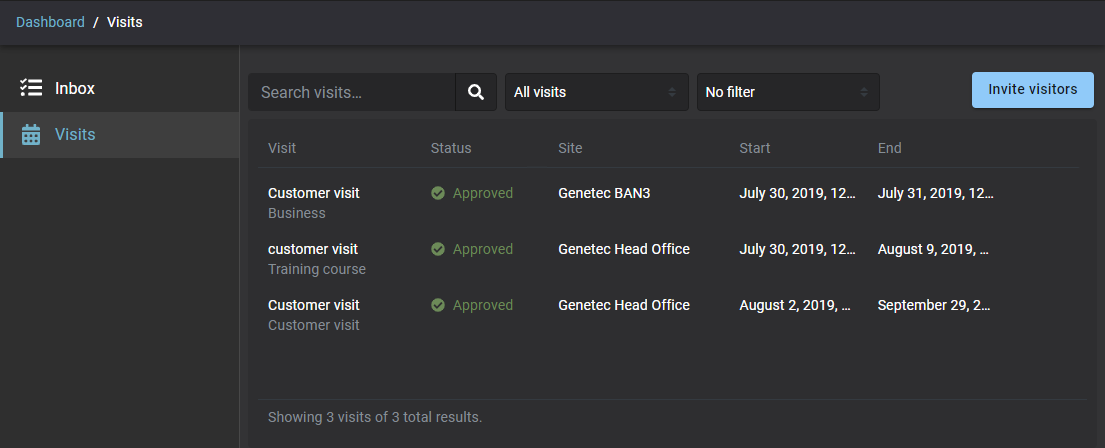Click the approved checkmark on the third visit row
Screen dimensions: 1105x448
coord(438,305)
